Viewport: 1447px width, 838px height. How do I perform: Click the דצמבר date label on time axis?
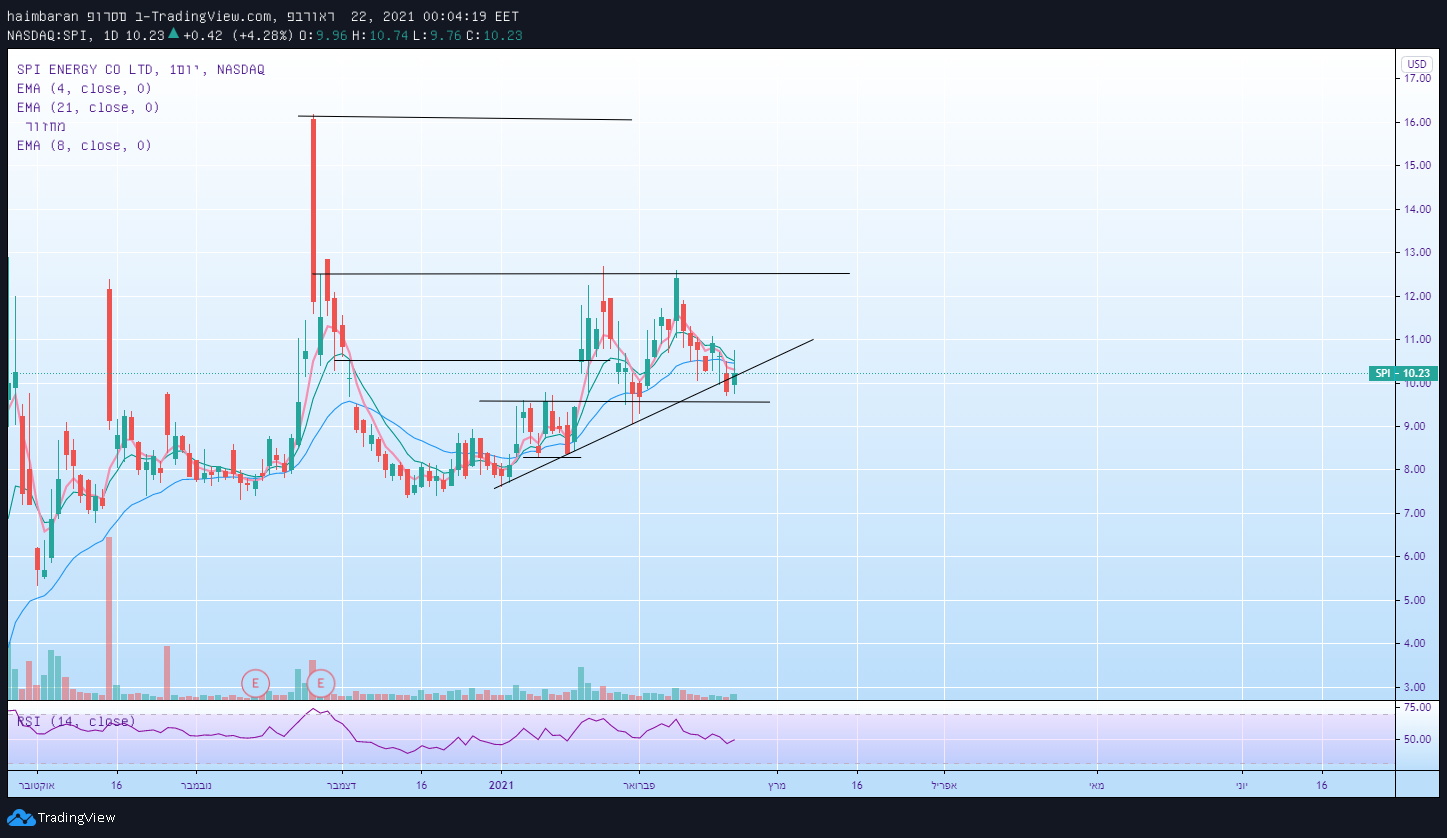click(341, 785)
